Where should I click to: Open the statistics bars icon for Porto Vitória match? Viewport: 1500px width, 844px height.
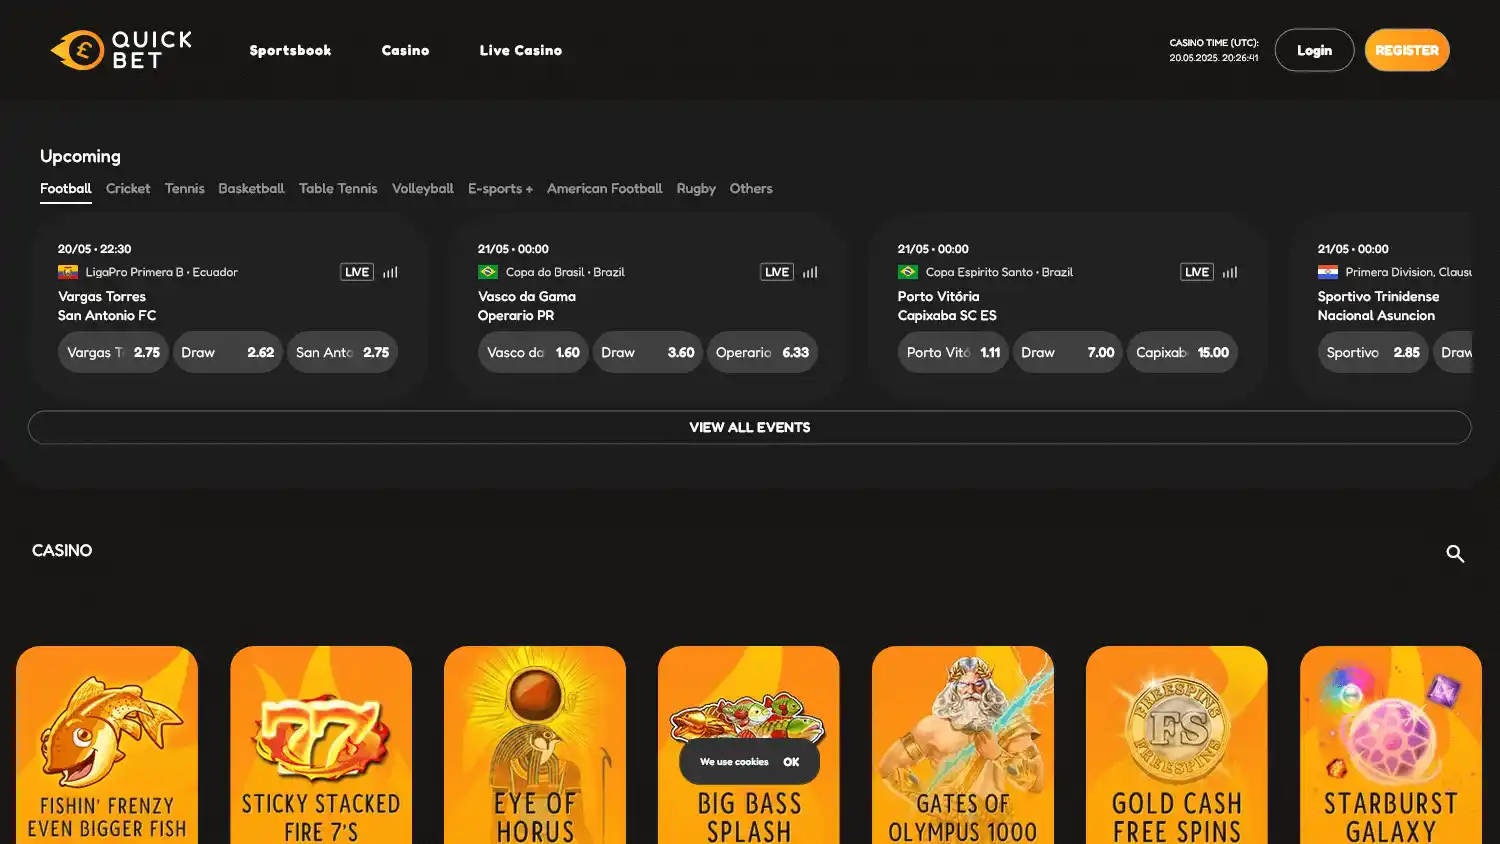(1230, 272)
